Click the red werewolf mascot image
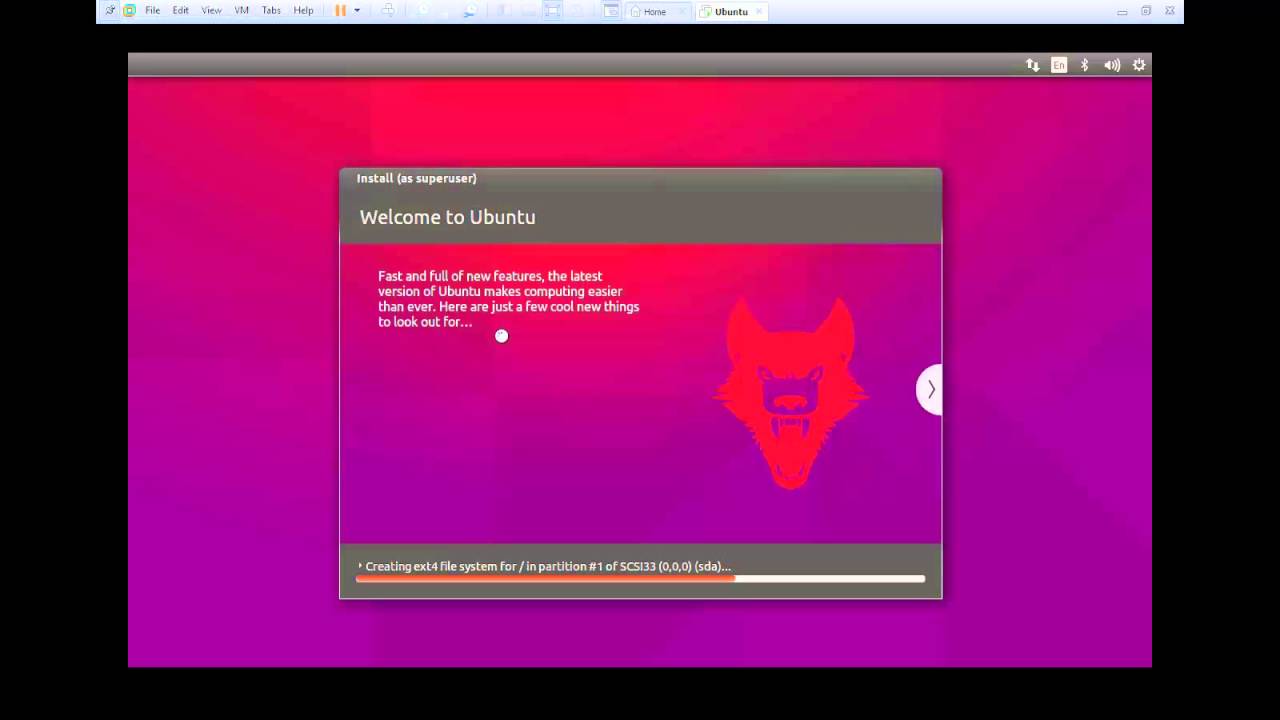This screenshot has width=1280, height=720. click(790, 393)
